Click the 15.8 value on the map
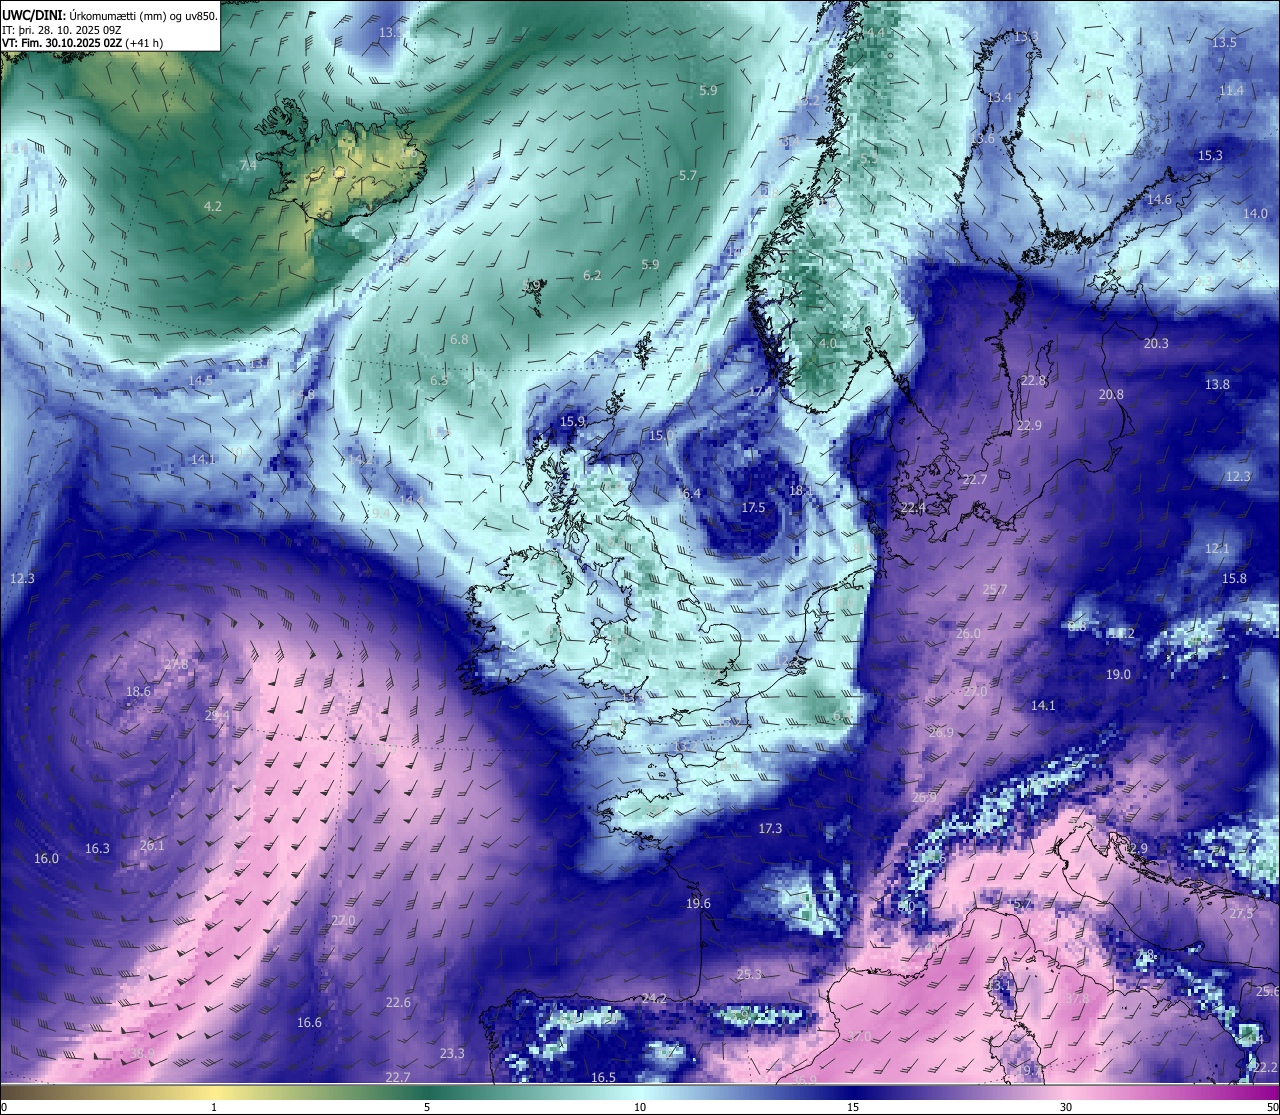Image resolution: width=1280 pixels, height=1115 pixels. tap(1235, 579)
